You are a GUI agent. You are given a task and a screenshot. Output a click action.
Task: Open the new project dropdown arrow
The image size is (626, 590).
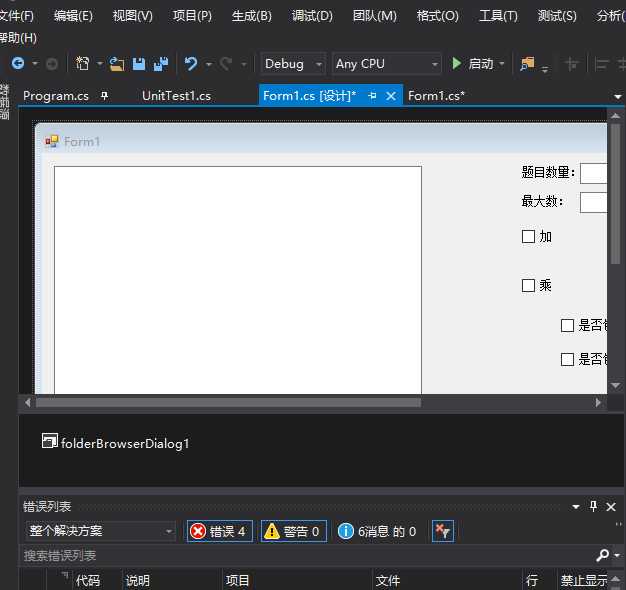[x=99, y=64]
